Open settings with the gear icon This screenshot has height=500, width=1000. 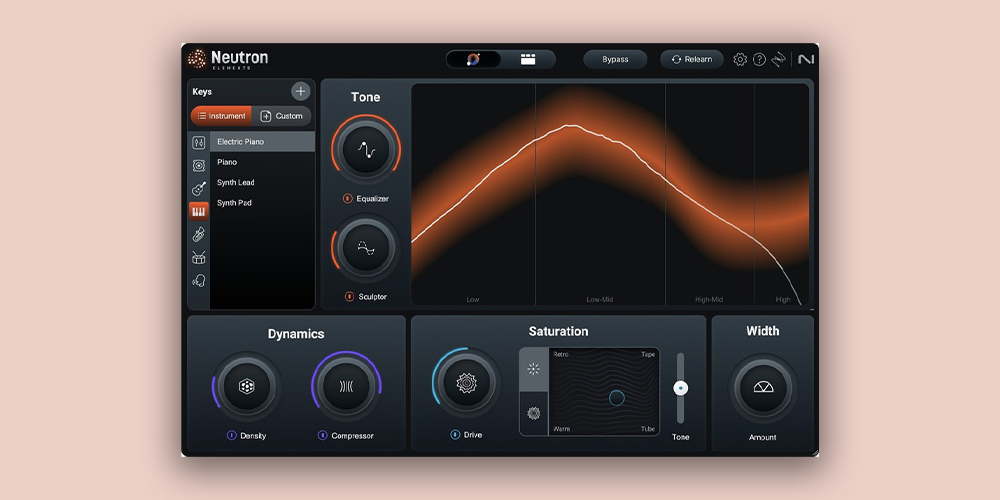(740, 59)
